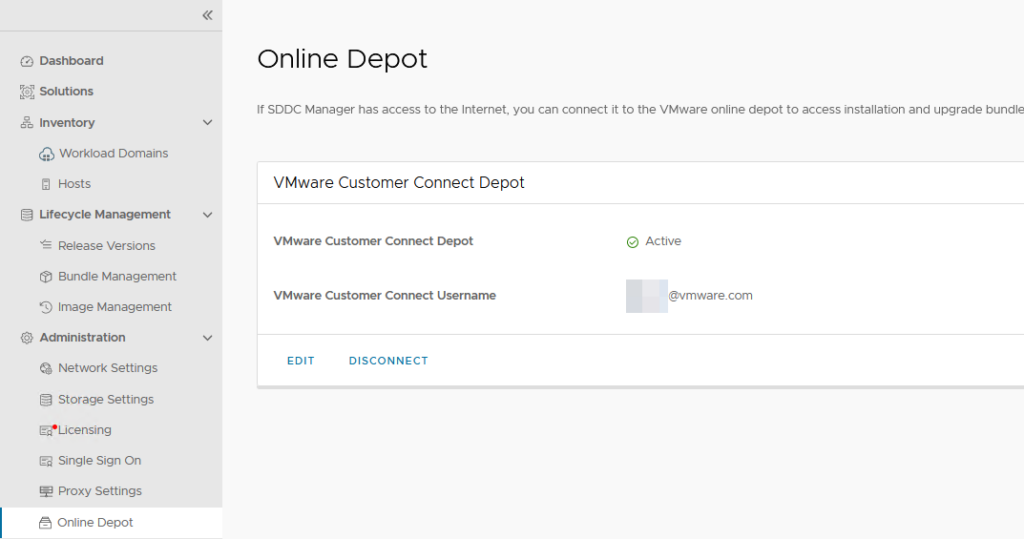Open Network Settings in sidebar
The image size is (1024, 539).
coord(107,368)
